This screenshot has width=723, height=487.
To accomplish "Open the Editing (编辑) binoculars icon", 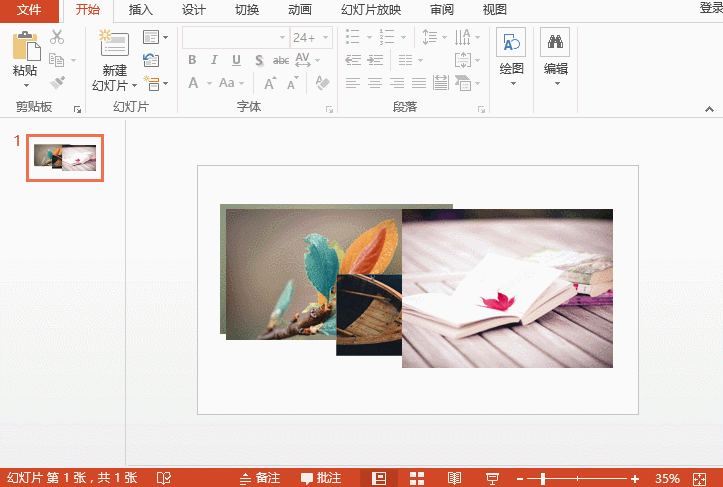I will [x=555, y=43].
